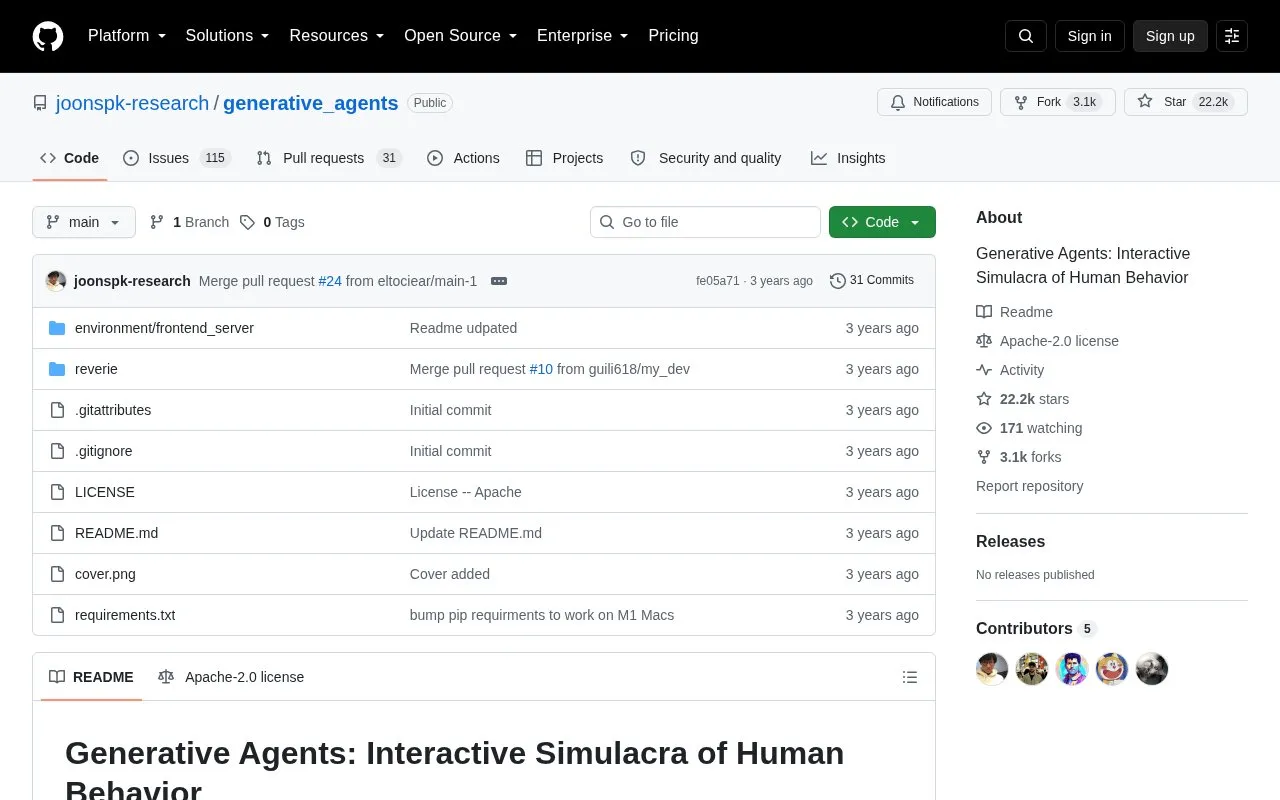Image resolution: width=1280 pixels, height=800 pixels.
Task: Expand the Open Source menu
Action: (461, 36)
